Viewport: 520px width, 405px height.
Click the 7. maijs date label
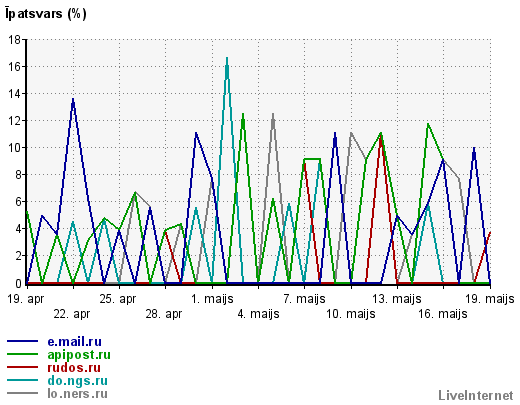pos(304,299)
